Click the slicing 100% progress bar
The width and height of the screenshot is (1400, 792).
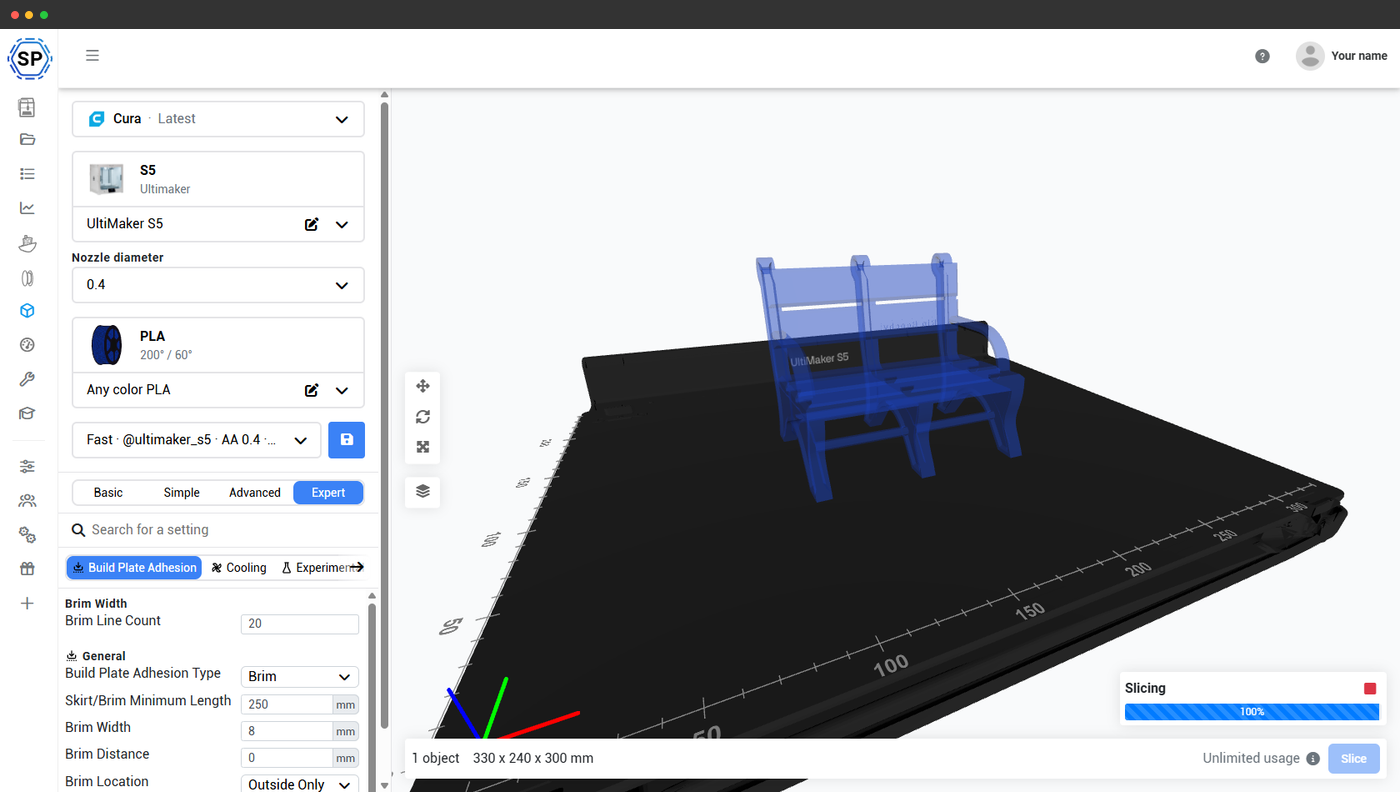click(x=1252, y=712)
